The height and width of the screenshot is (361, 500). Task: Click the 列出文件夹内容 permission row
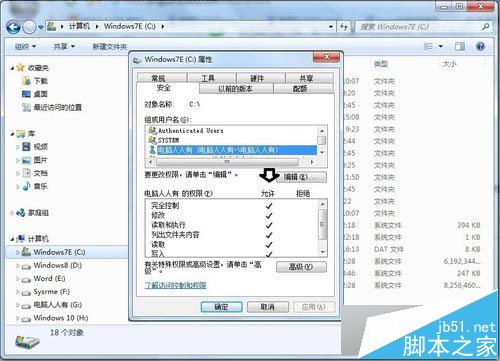[x=232, y=235]
